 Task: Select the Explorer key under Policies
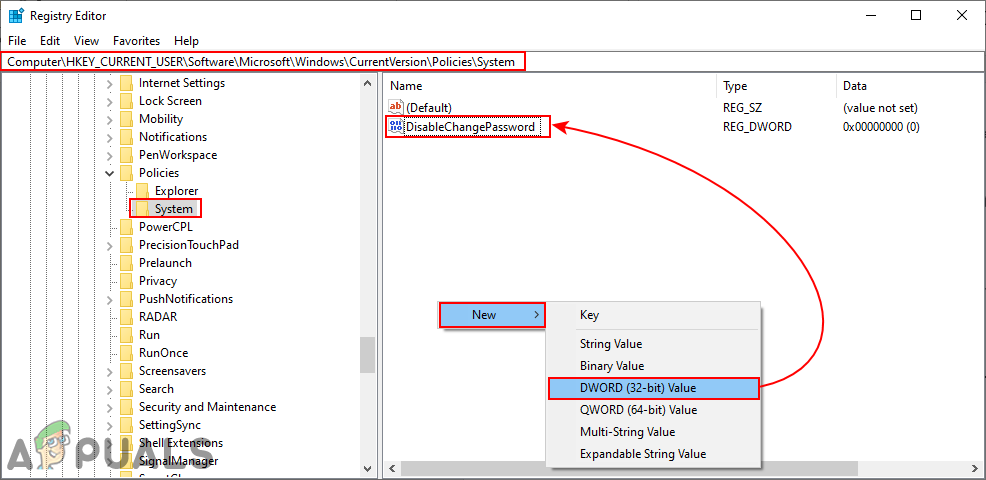tap(176, 191)
